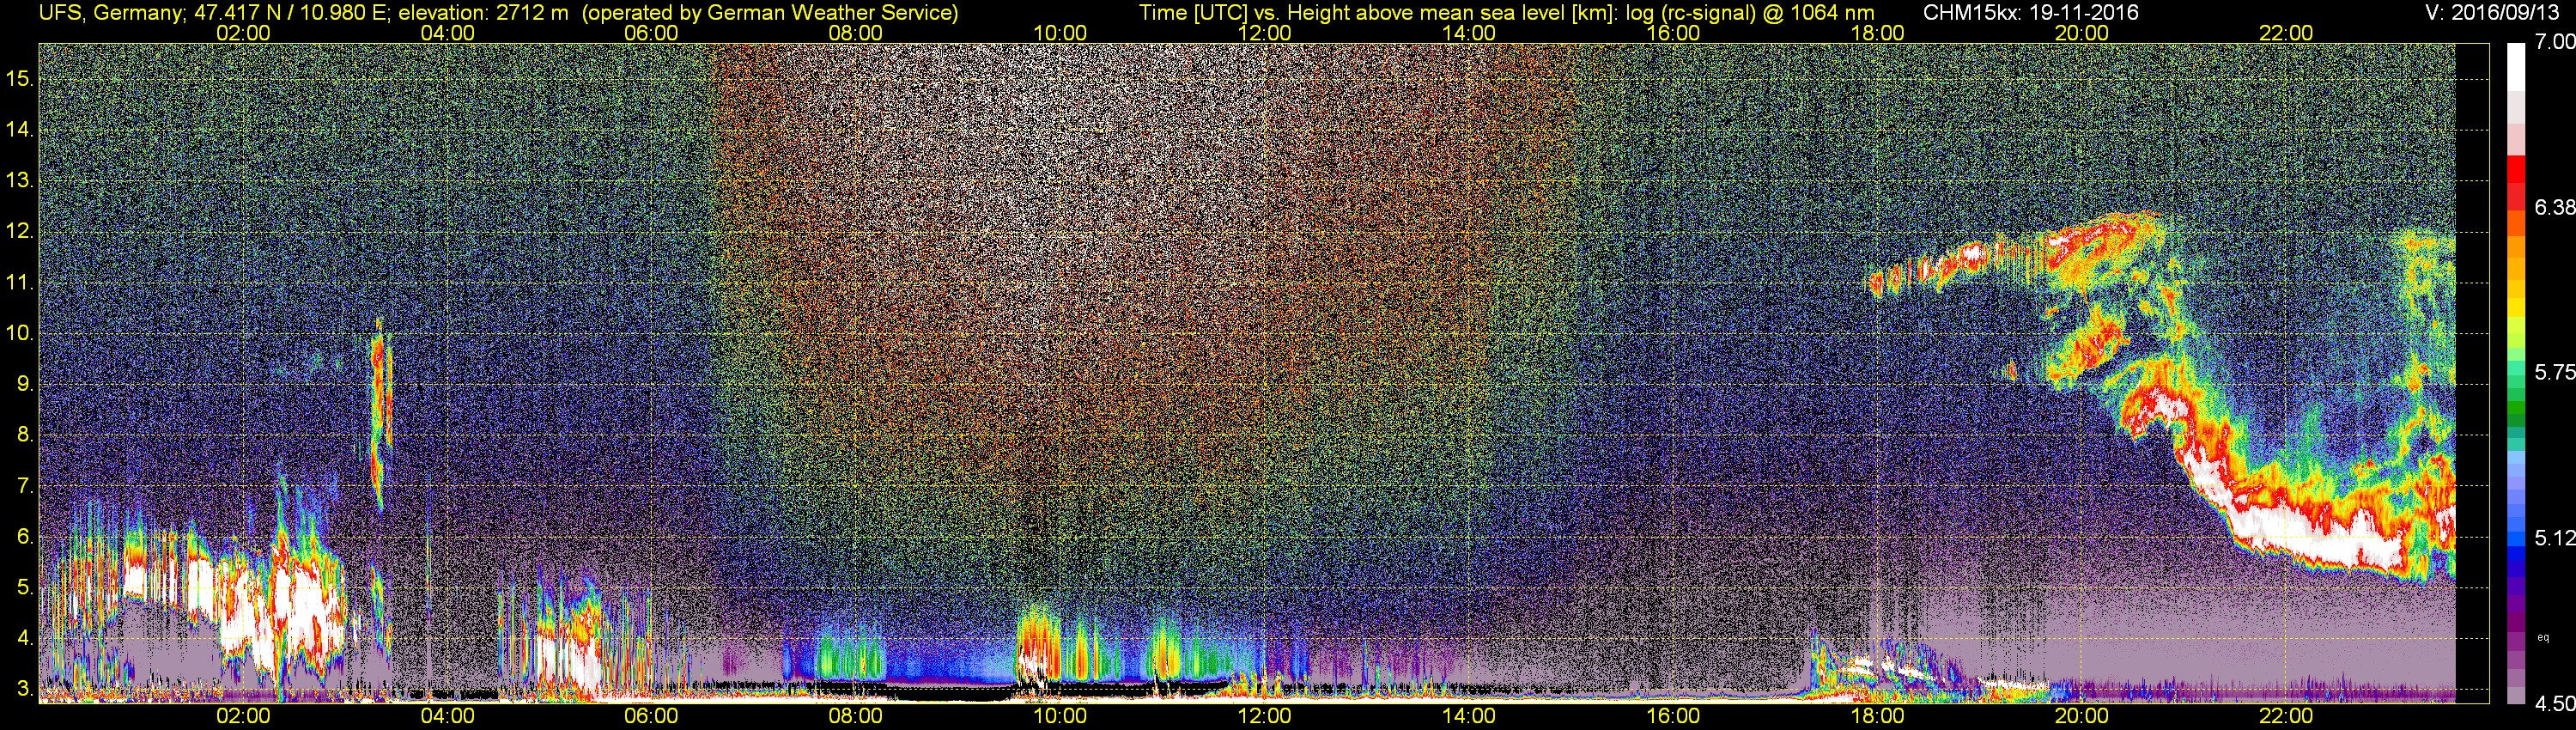Image resolution: width=2576 pixels, height=730 pixels.
Task: Click the 18:00 label on the top time axis
Action: pyautogui.click(x=1877, y=33)
